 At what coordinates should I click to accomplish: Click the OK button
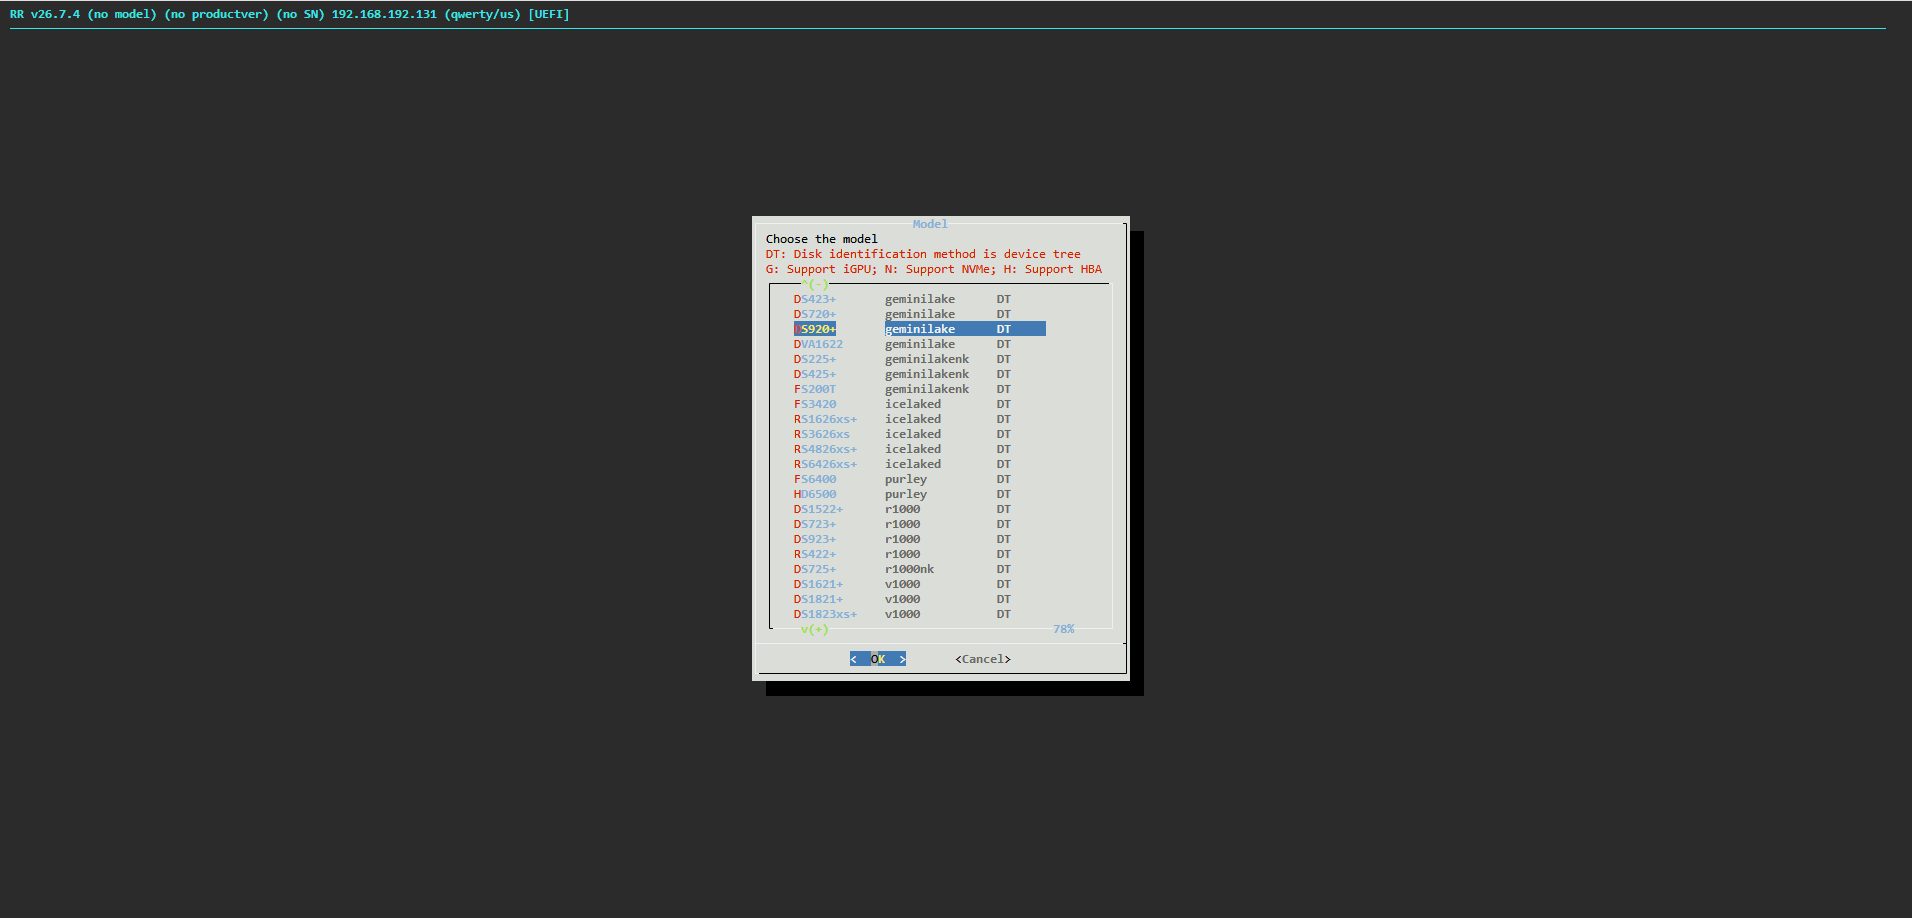coord(878,659)
